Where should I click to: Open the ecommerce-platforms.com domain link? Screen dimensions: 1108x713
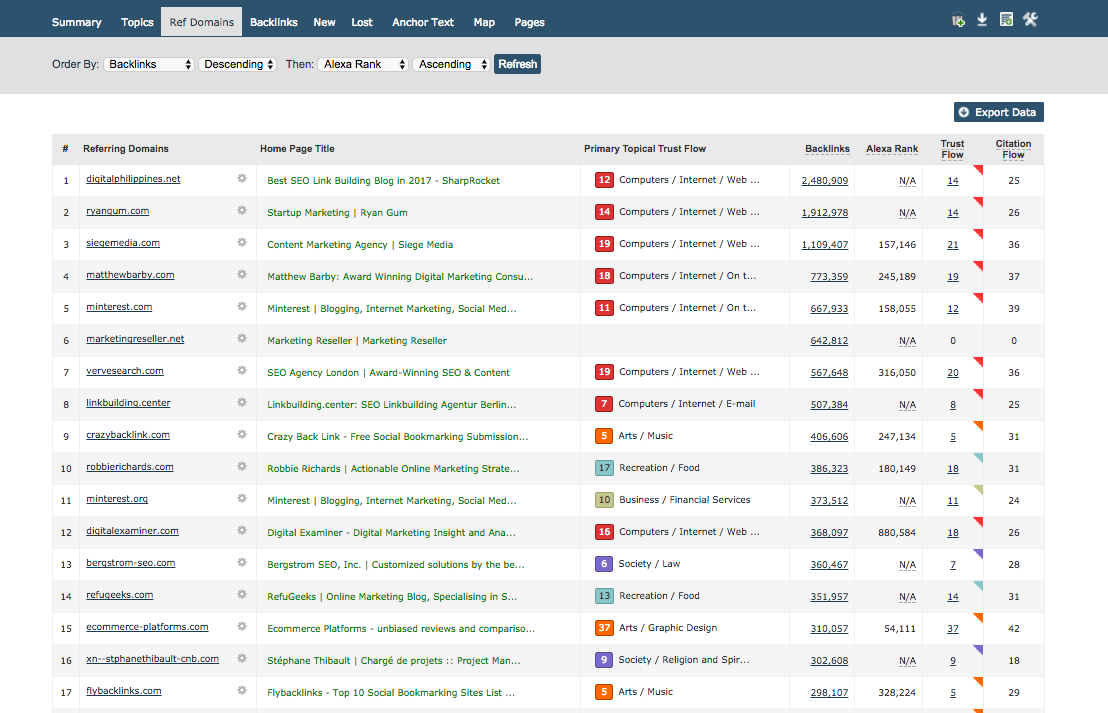[147, 627]
